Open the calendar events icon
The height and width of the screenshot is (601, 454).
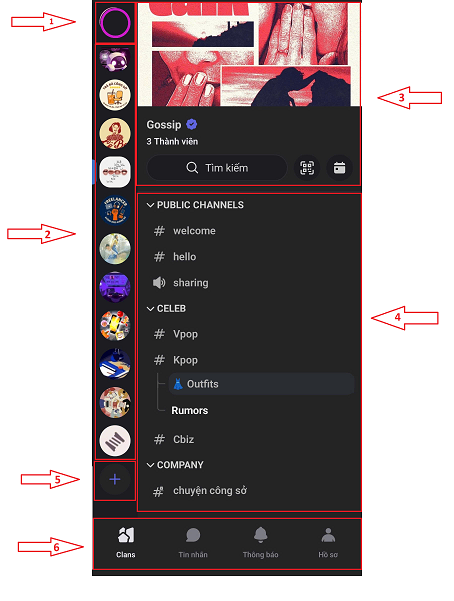339,168
